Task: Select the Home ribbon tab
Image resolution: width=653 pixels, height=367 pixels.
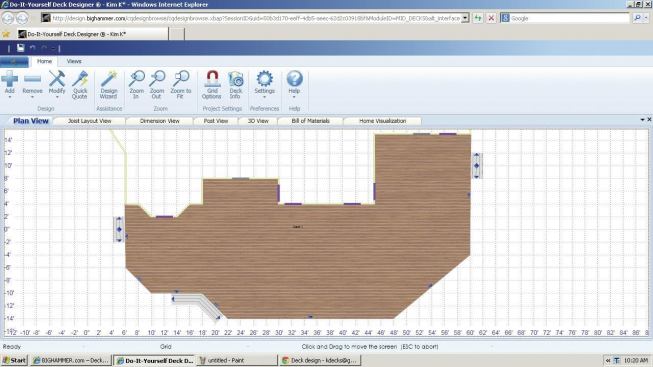Action: [44, 61]
